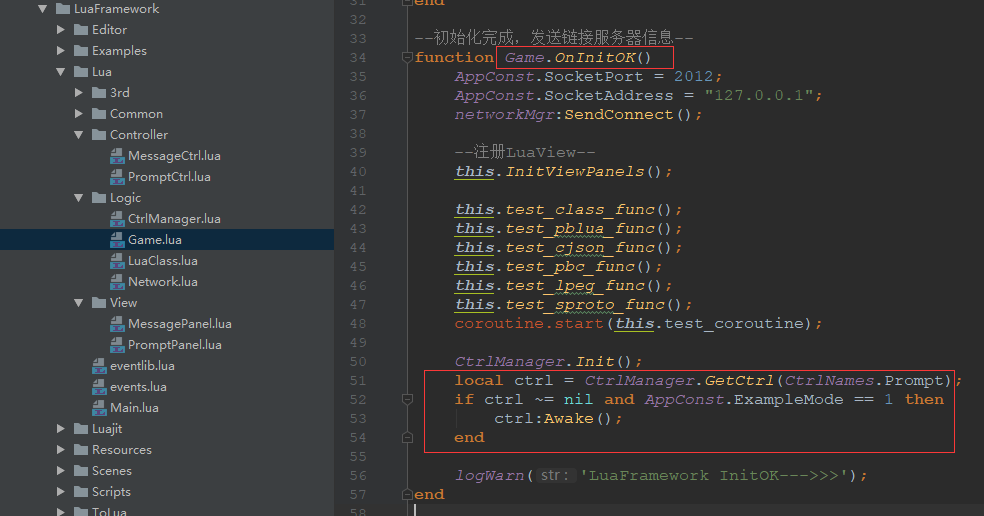Viewport: 984px width, 516px height.
Task: Click the Lua folder icon
Action: [81, 72]
